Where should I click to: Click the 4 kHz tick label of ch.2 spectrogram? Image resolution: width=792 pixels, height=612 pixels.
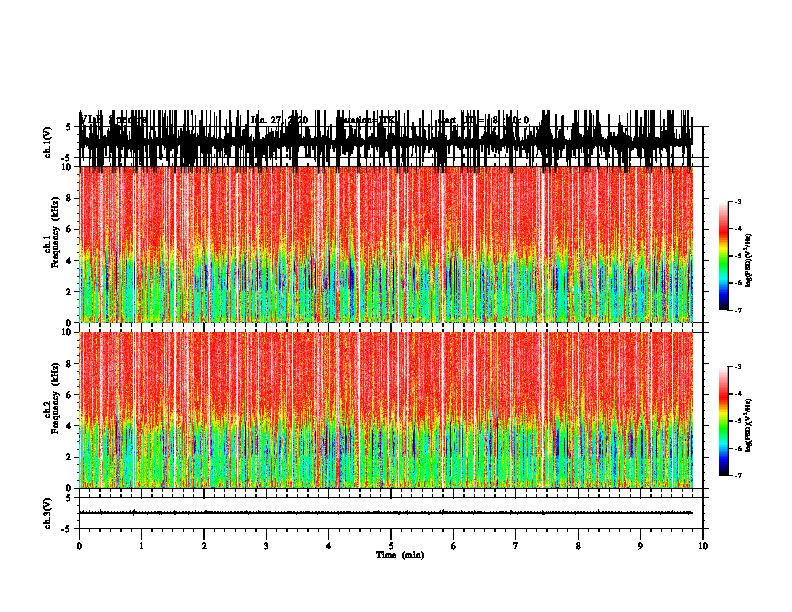(x=69, y=426)
